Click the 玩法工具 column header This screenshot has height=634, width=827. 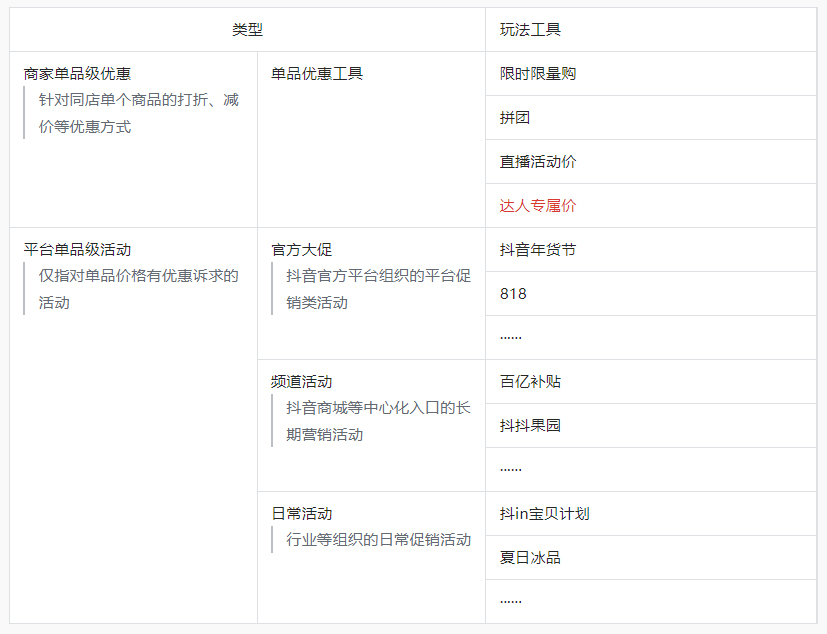(530, 30)
